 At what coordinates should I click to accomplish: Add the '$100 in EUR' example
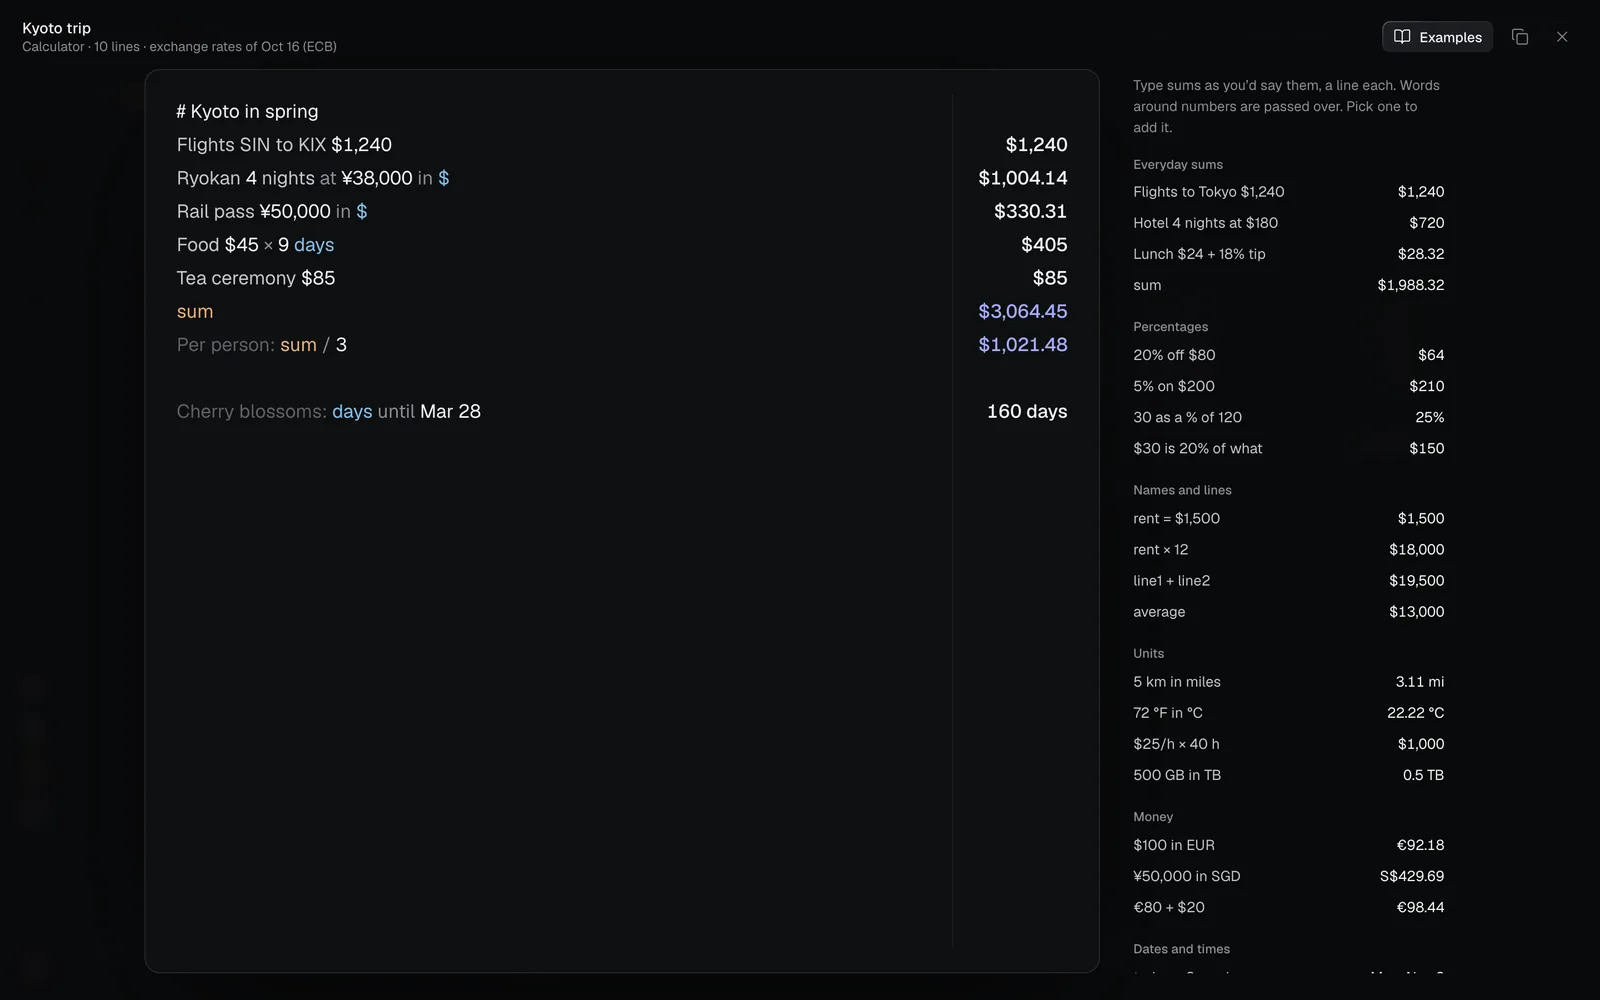click(x=1289, y=845)
